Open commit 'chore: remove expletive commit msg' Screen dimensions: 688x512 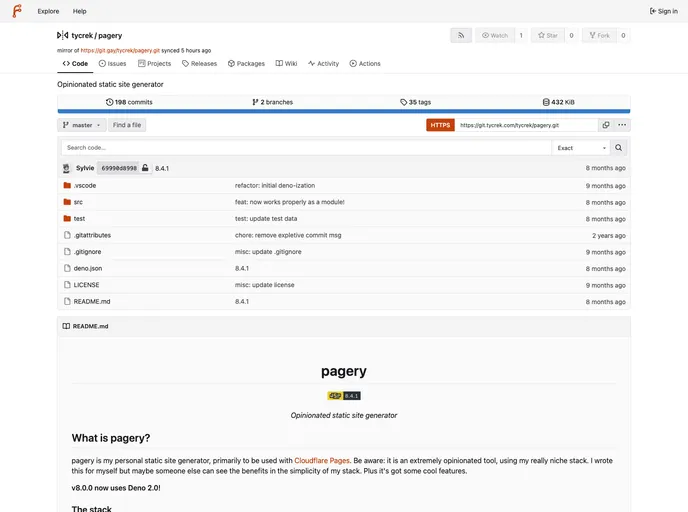pos(288,235)
